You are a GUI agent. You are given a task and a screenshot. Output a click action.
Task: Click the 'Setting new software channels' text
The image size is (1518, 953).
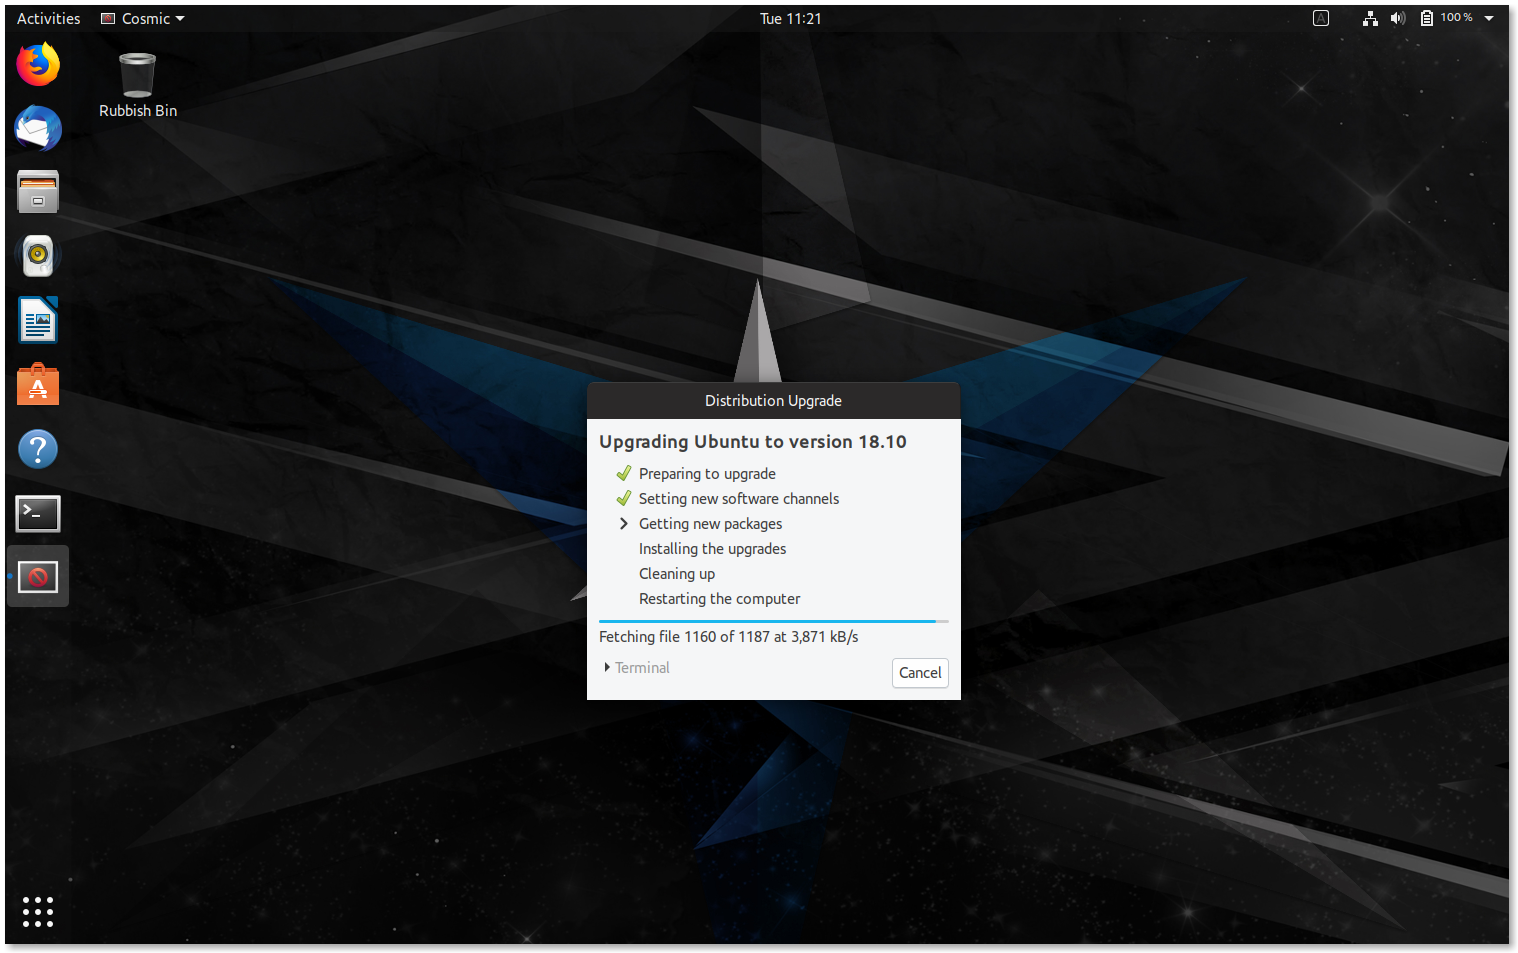click(739, 498)
